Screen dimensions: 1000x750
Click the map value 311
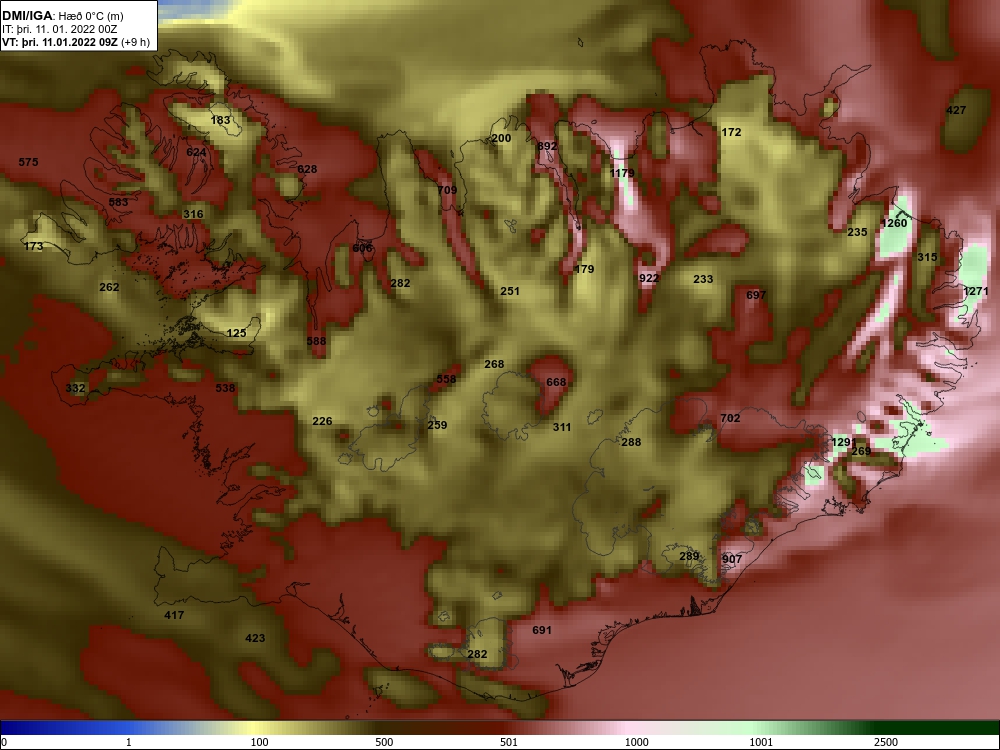(562, 427)
